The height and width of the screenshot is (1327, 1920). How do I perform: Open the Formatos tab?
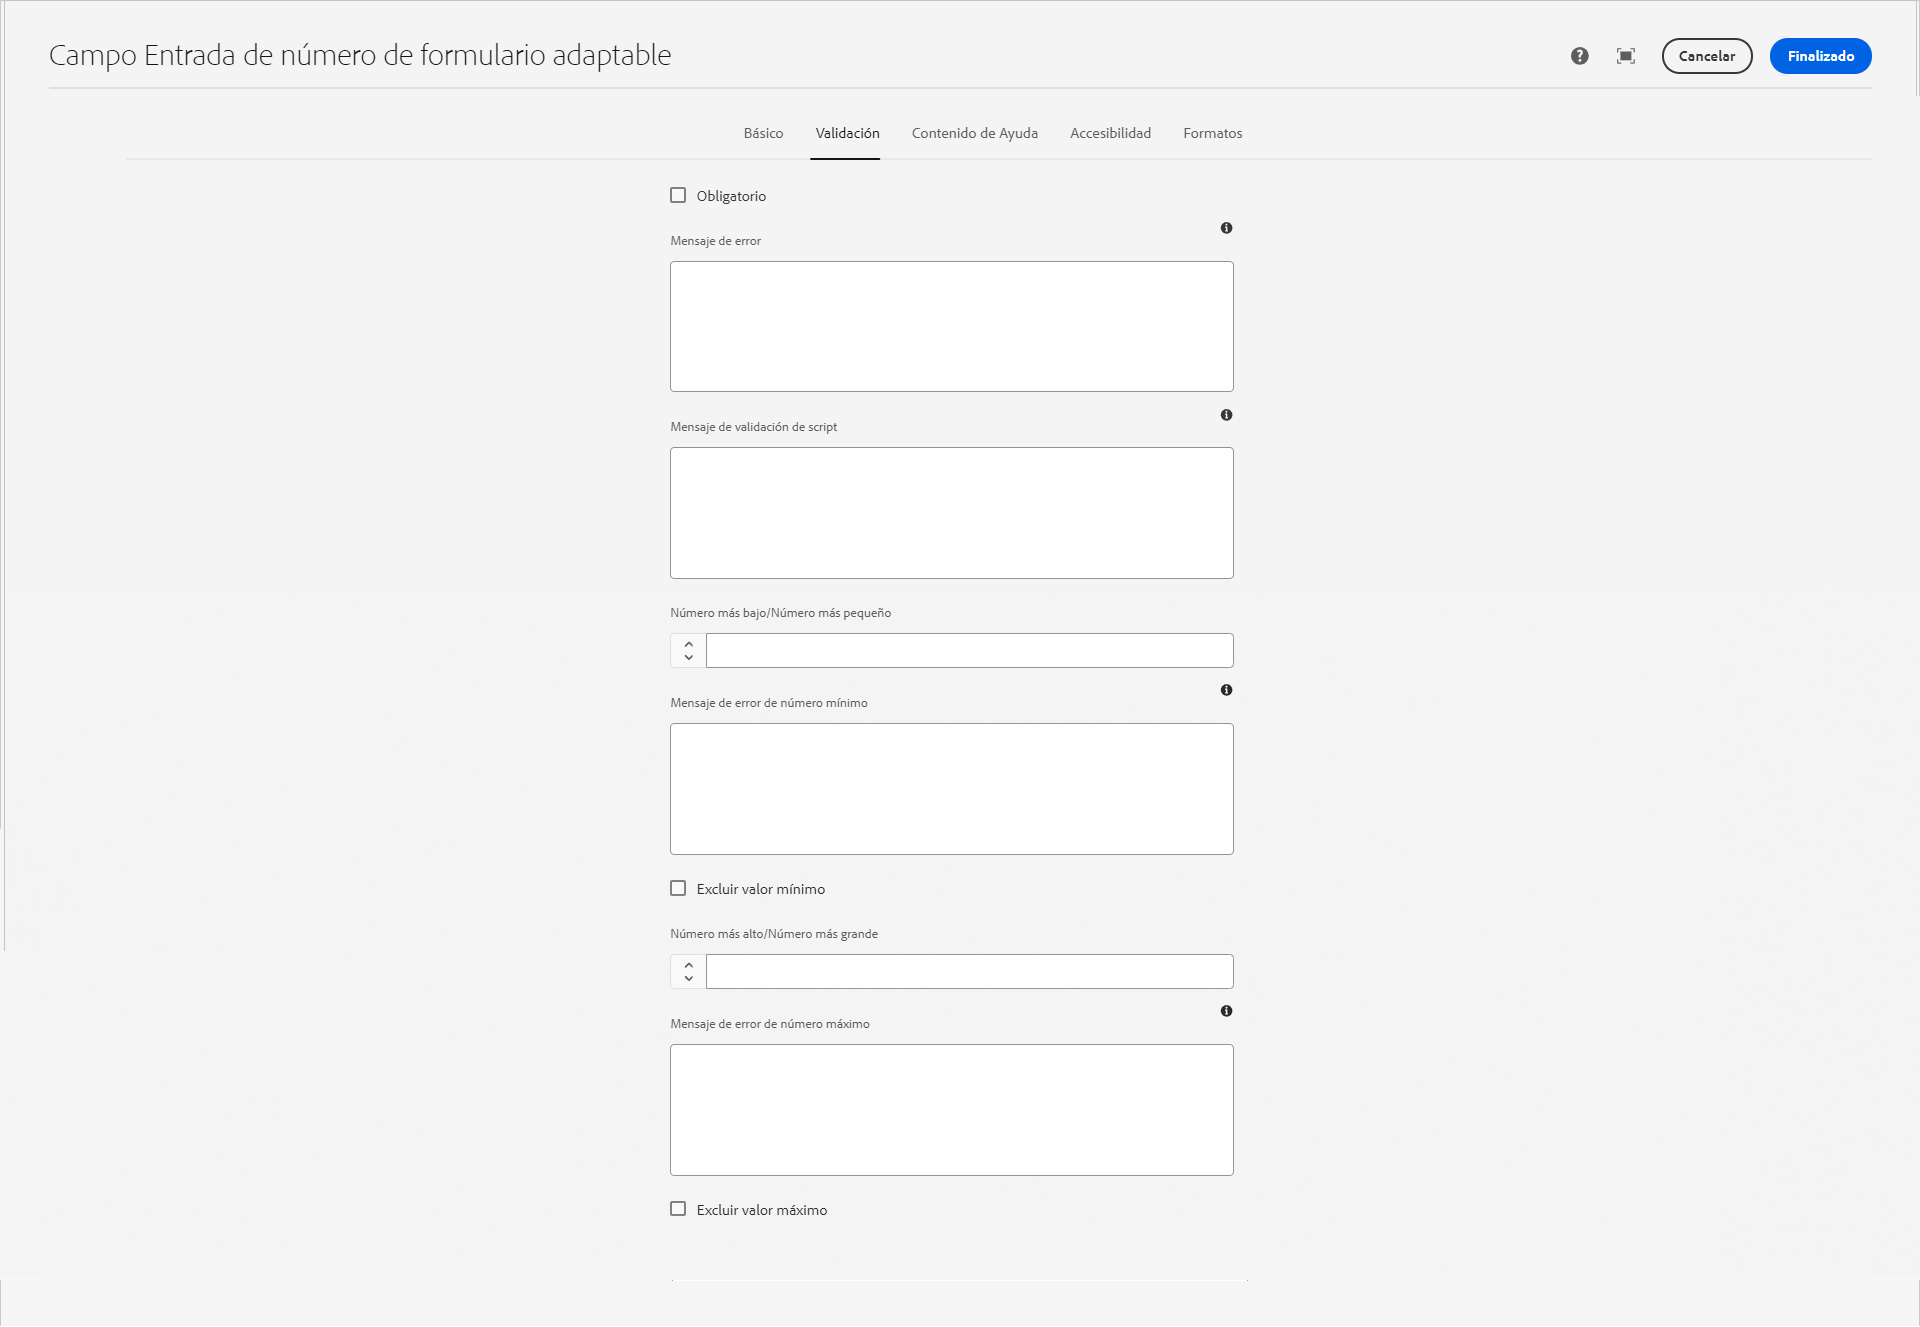tap(1212, 133)
